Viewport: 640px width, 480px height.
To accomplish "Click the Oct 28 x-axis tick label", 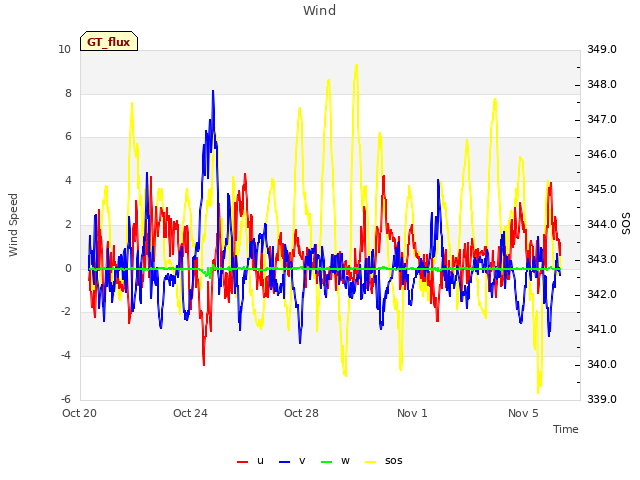I will point(301,413).
